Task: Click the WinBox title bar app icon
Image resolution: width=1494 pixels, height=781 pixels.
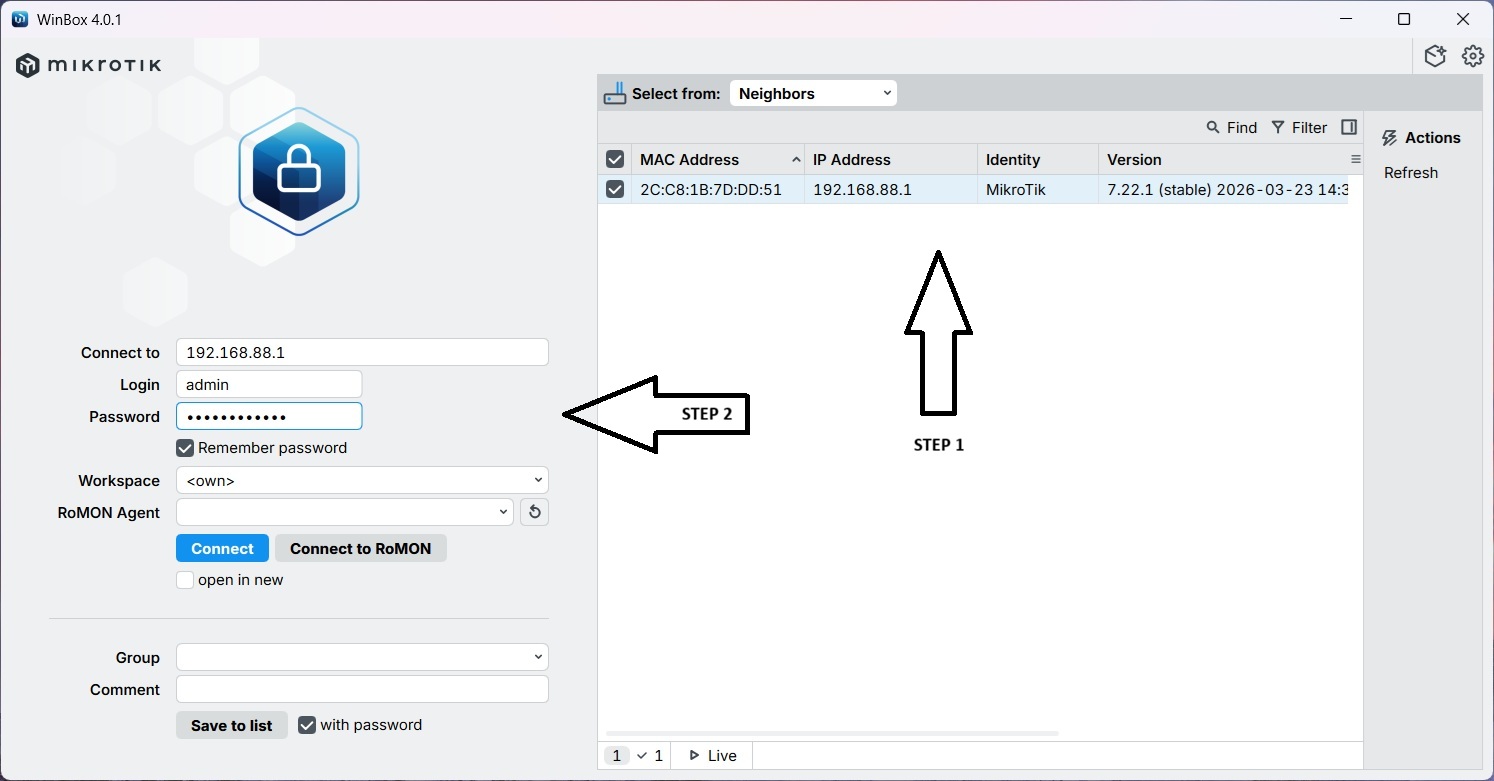Action: tap(20, 19)
